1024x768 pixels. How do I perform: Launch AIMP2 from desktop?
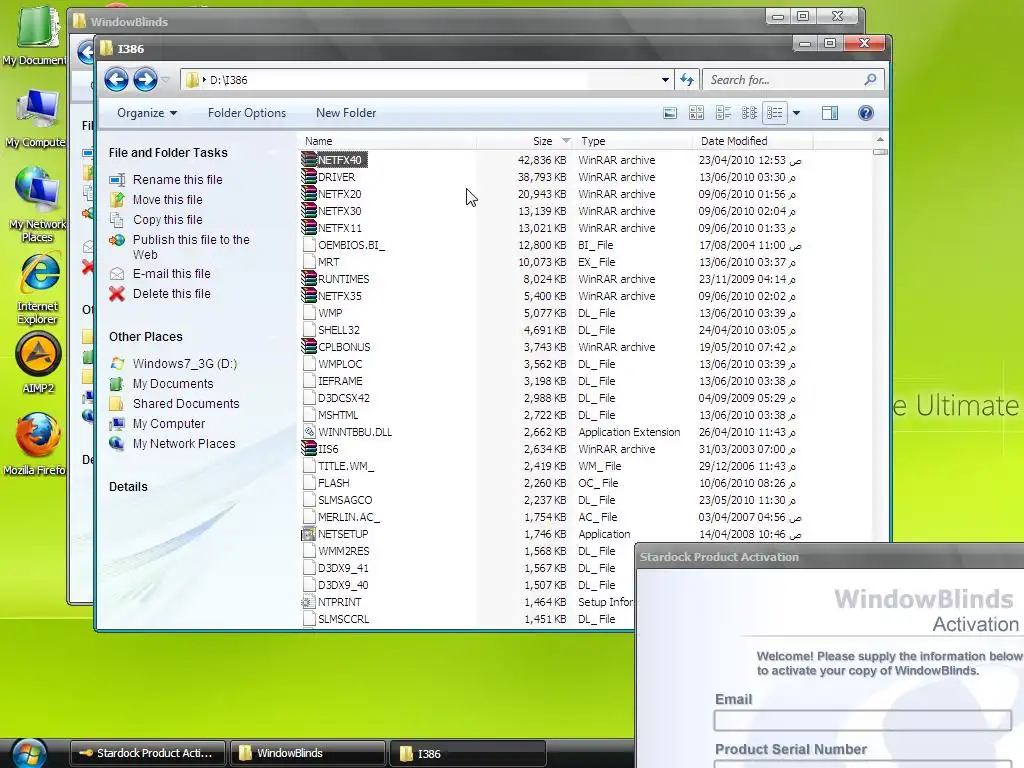coord(38,363)
